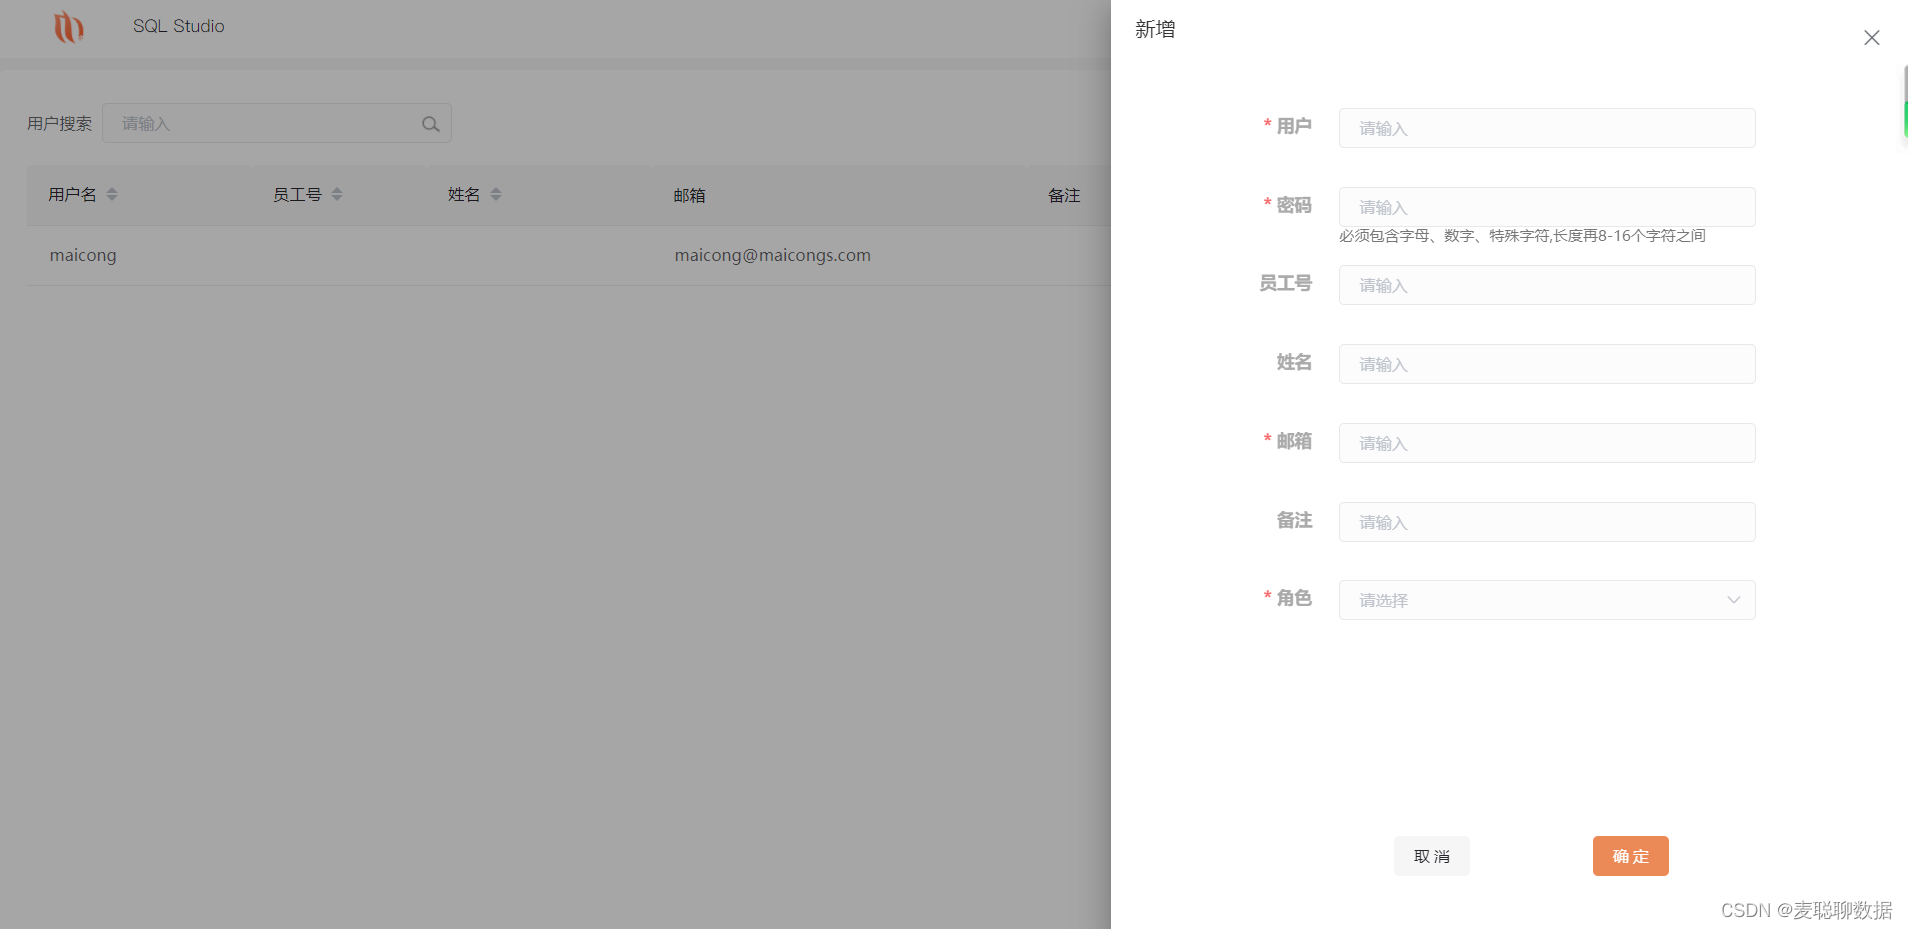Focus the 备注 input field in form
The image size is (1908, 929).
pos(1547,522)
